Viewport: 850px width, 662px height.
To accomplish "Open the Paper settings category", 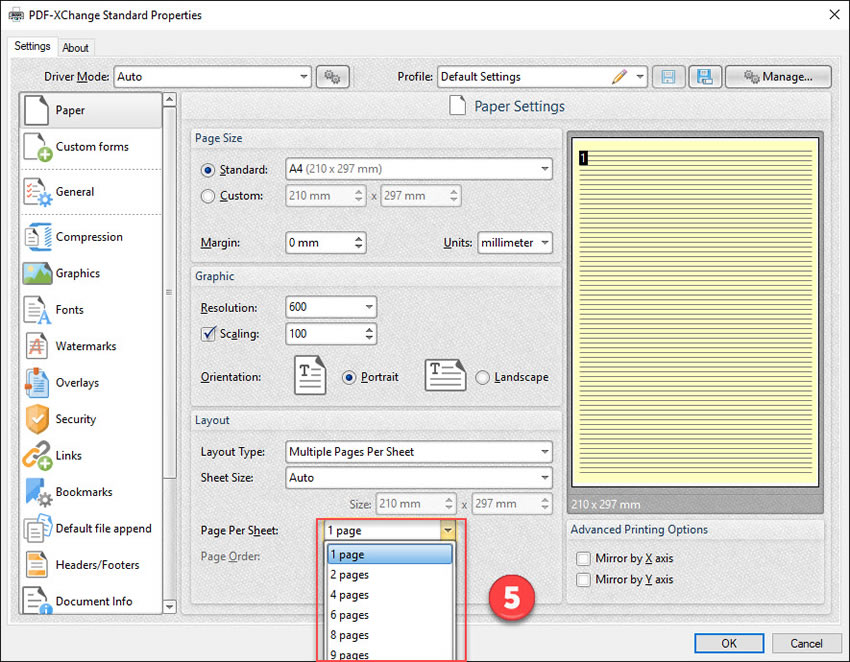I will tap(91, 110).
